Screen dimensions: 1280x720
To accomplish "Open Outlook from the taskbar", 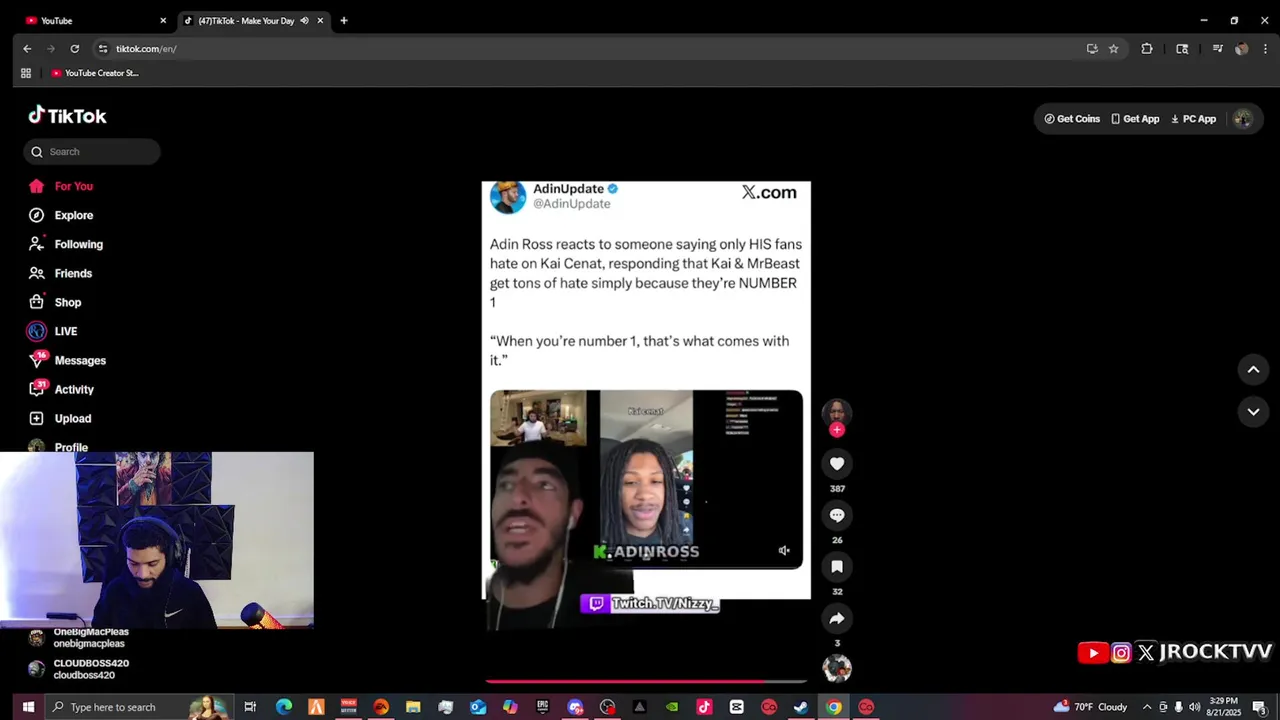I will click(478, 707).
